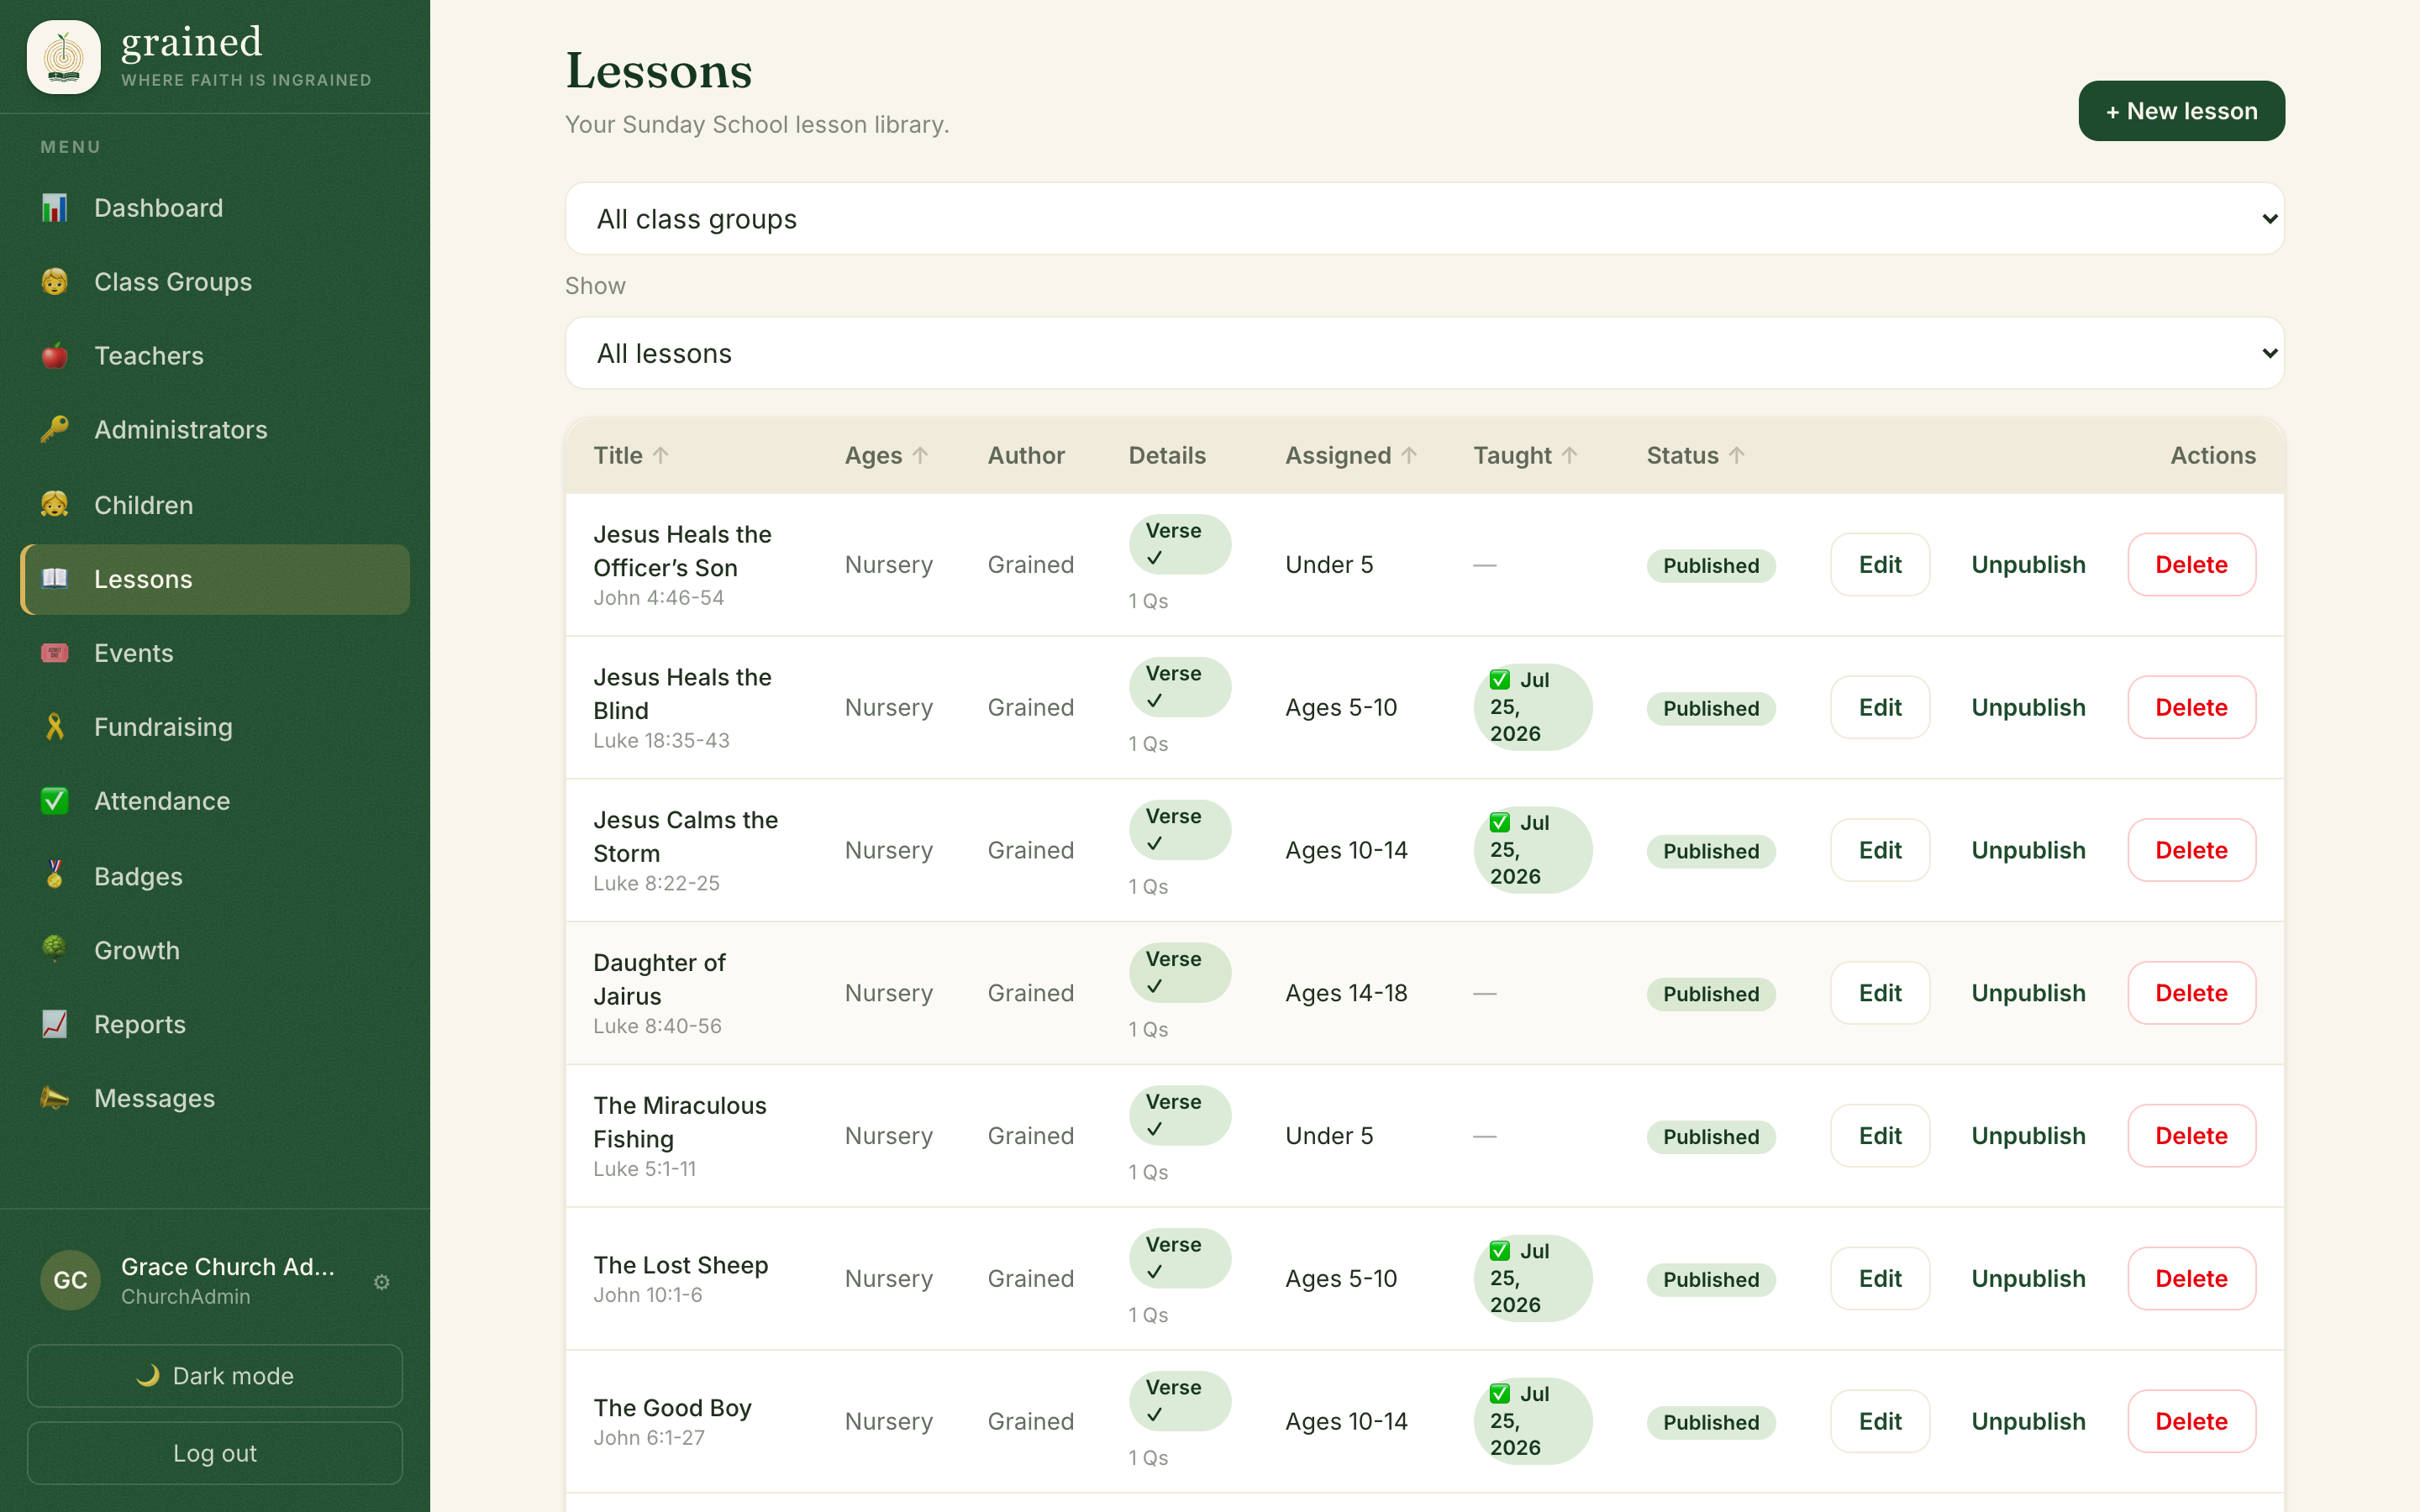The width and height of the screenshot is (2420, 1512).
Task: Toggle Dark mode
Action: tap(215, 1376)
